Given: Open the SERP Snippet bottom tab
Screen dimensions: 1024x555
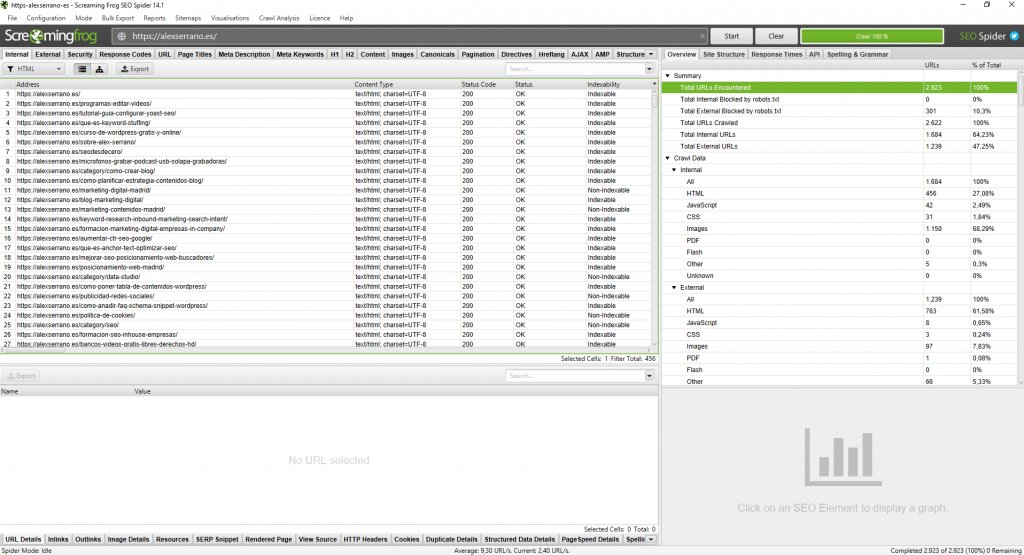Looking at the screenshot, I should pyautogui.click(x=217, y=539).
